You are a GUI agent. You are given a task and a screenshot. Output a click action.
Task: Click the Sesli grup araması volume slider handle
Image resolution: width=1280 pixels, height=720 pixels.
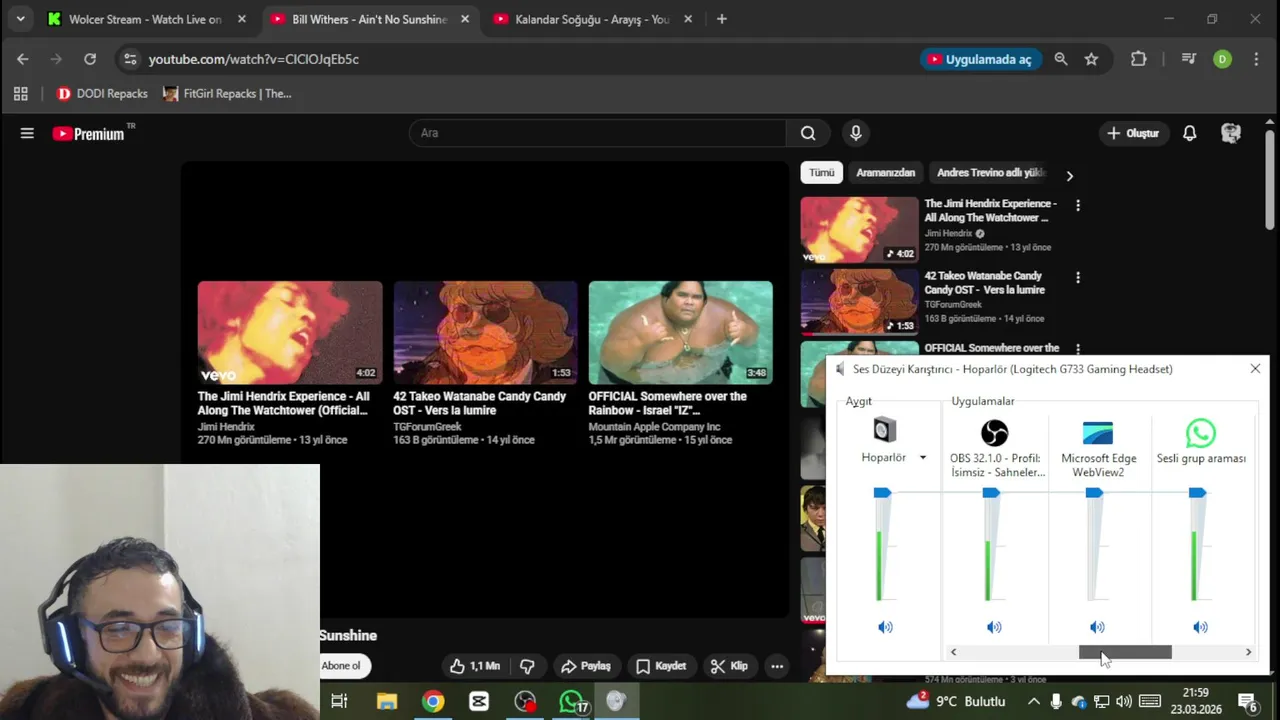click(x=1197, y=492)
